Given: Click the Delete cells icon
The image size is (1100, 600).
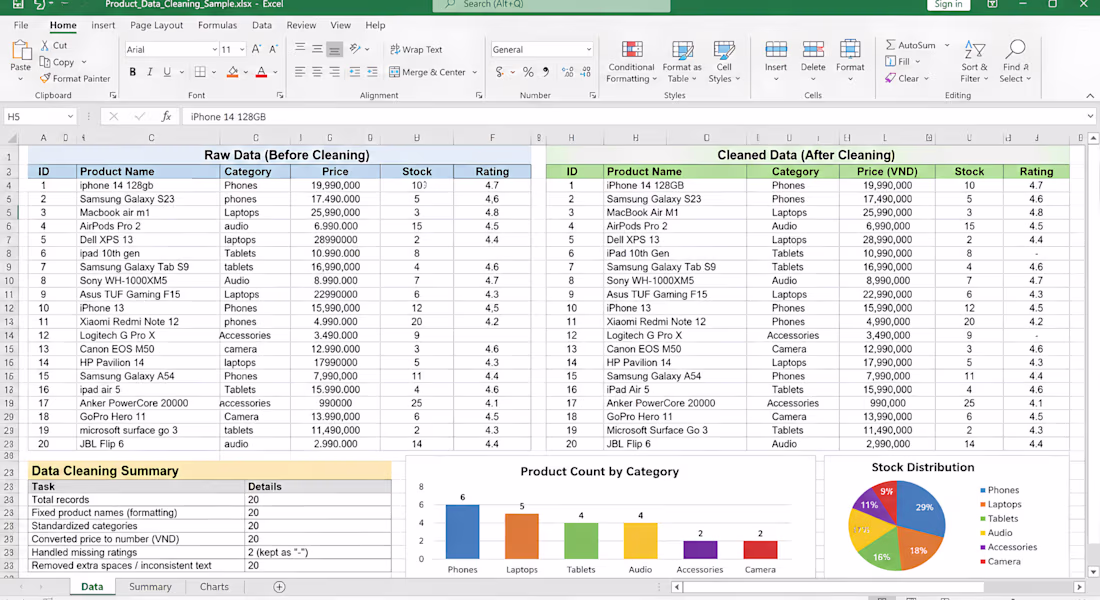Looking at the screenshot, I should pyautogui.click(x=813, y=50).
